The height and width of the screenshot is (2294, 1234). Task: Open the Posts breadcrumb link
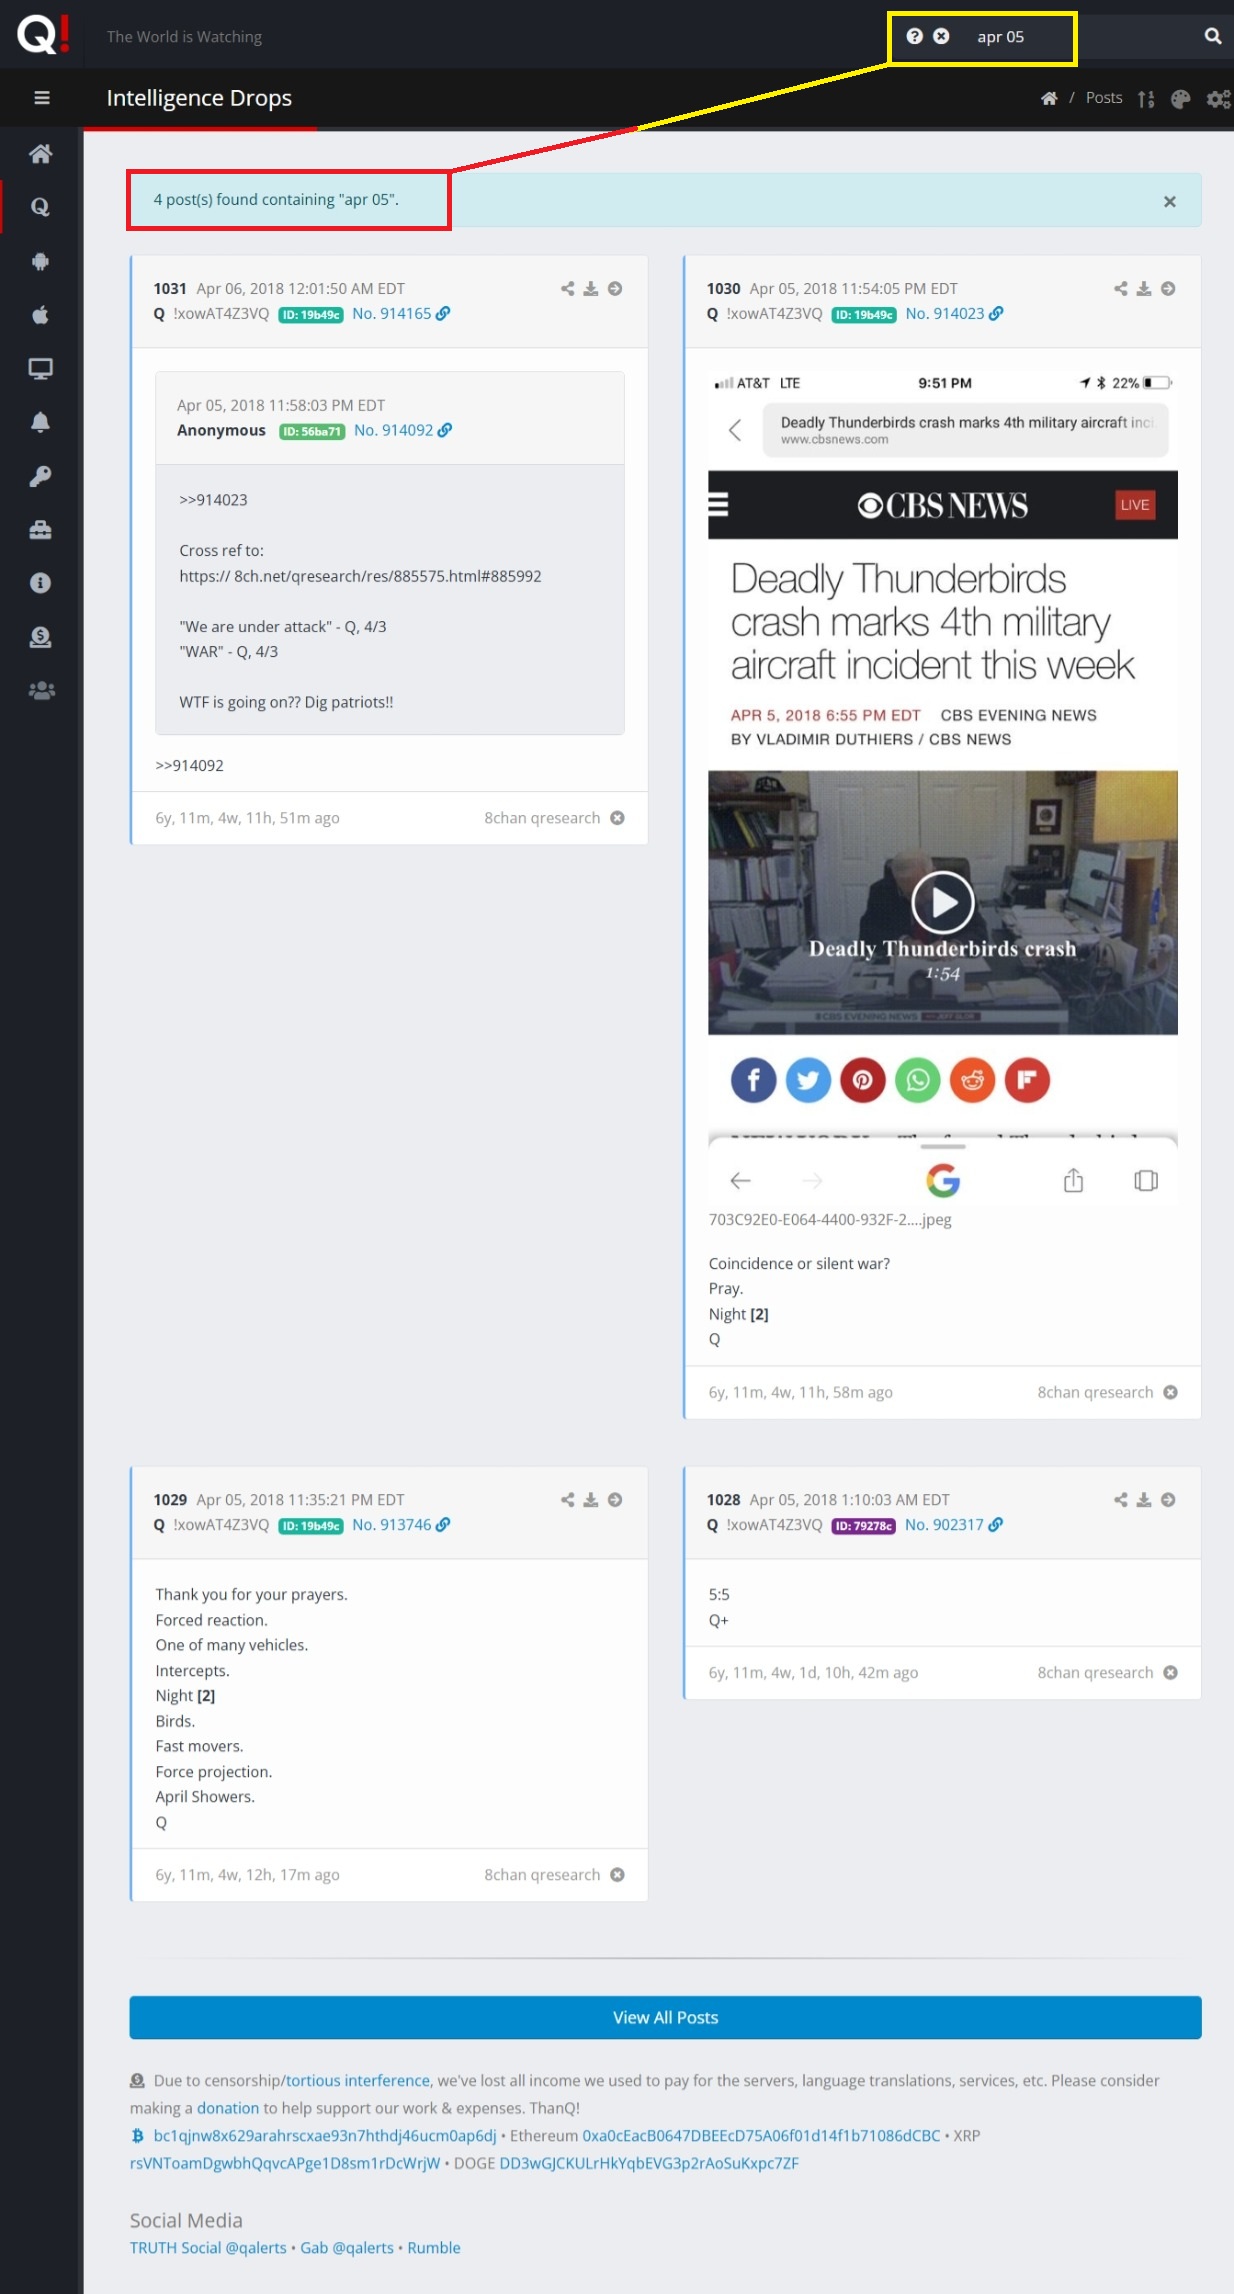pos(1104,98)
